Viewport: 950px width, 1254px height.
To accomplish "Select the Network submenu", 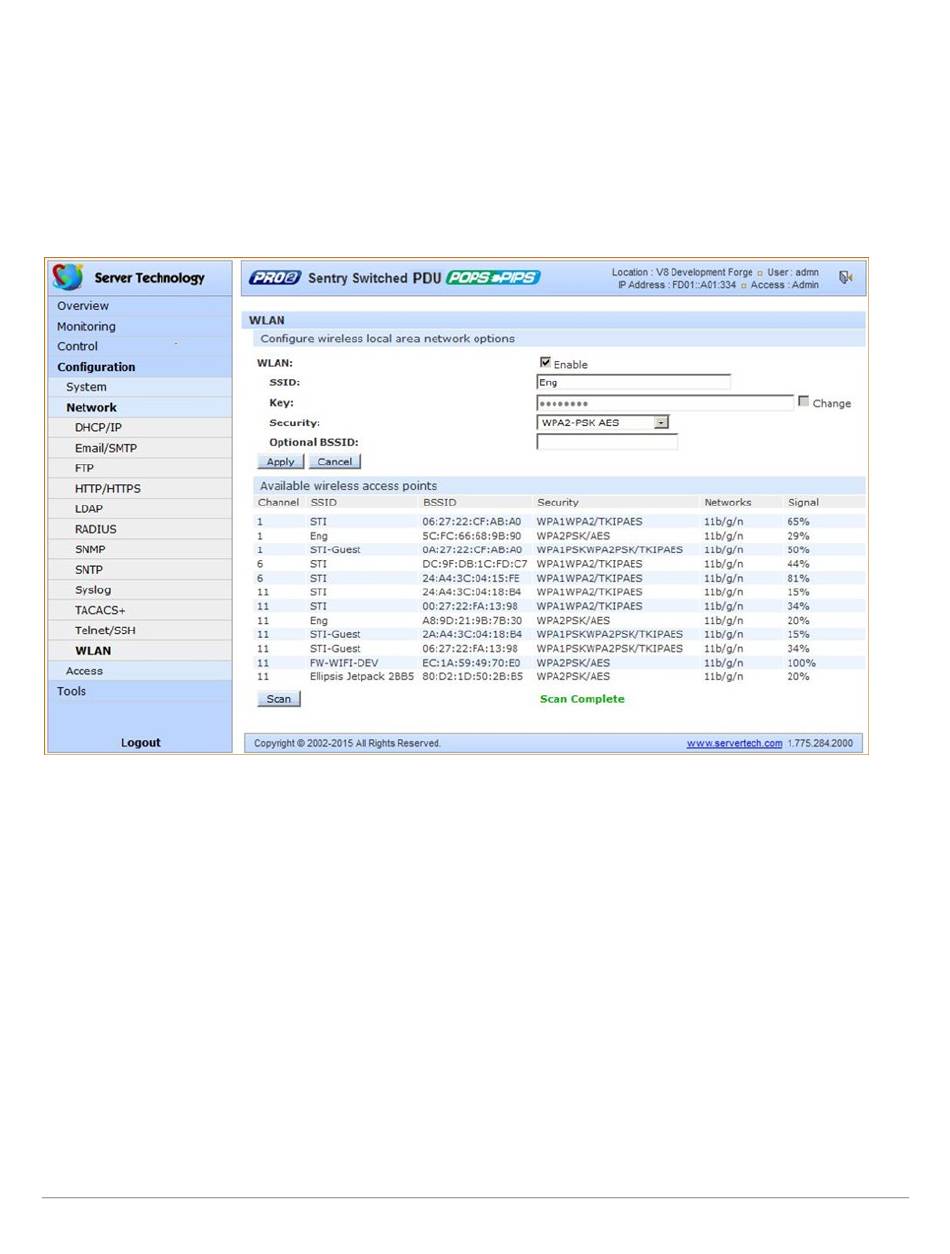I will coord(139,407).
